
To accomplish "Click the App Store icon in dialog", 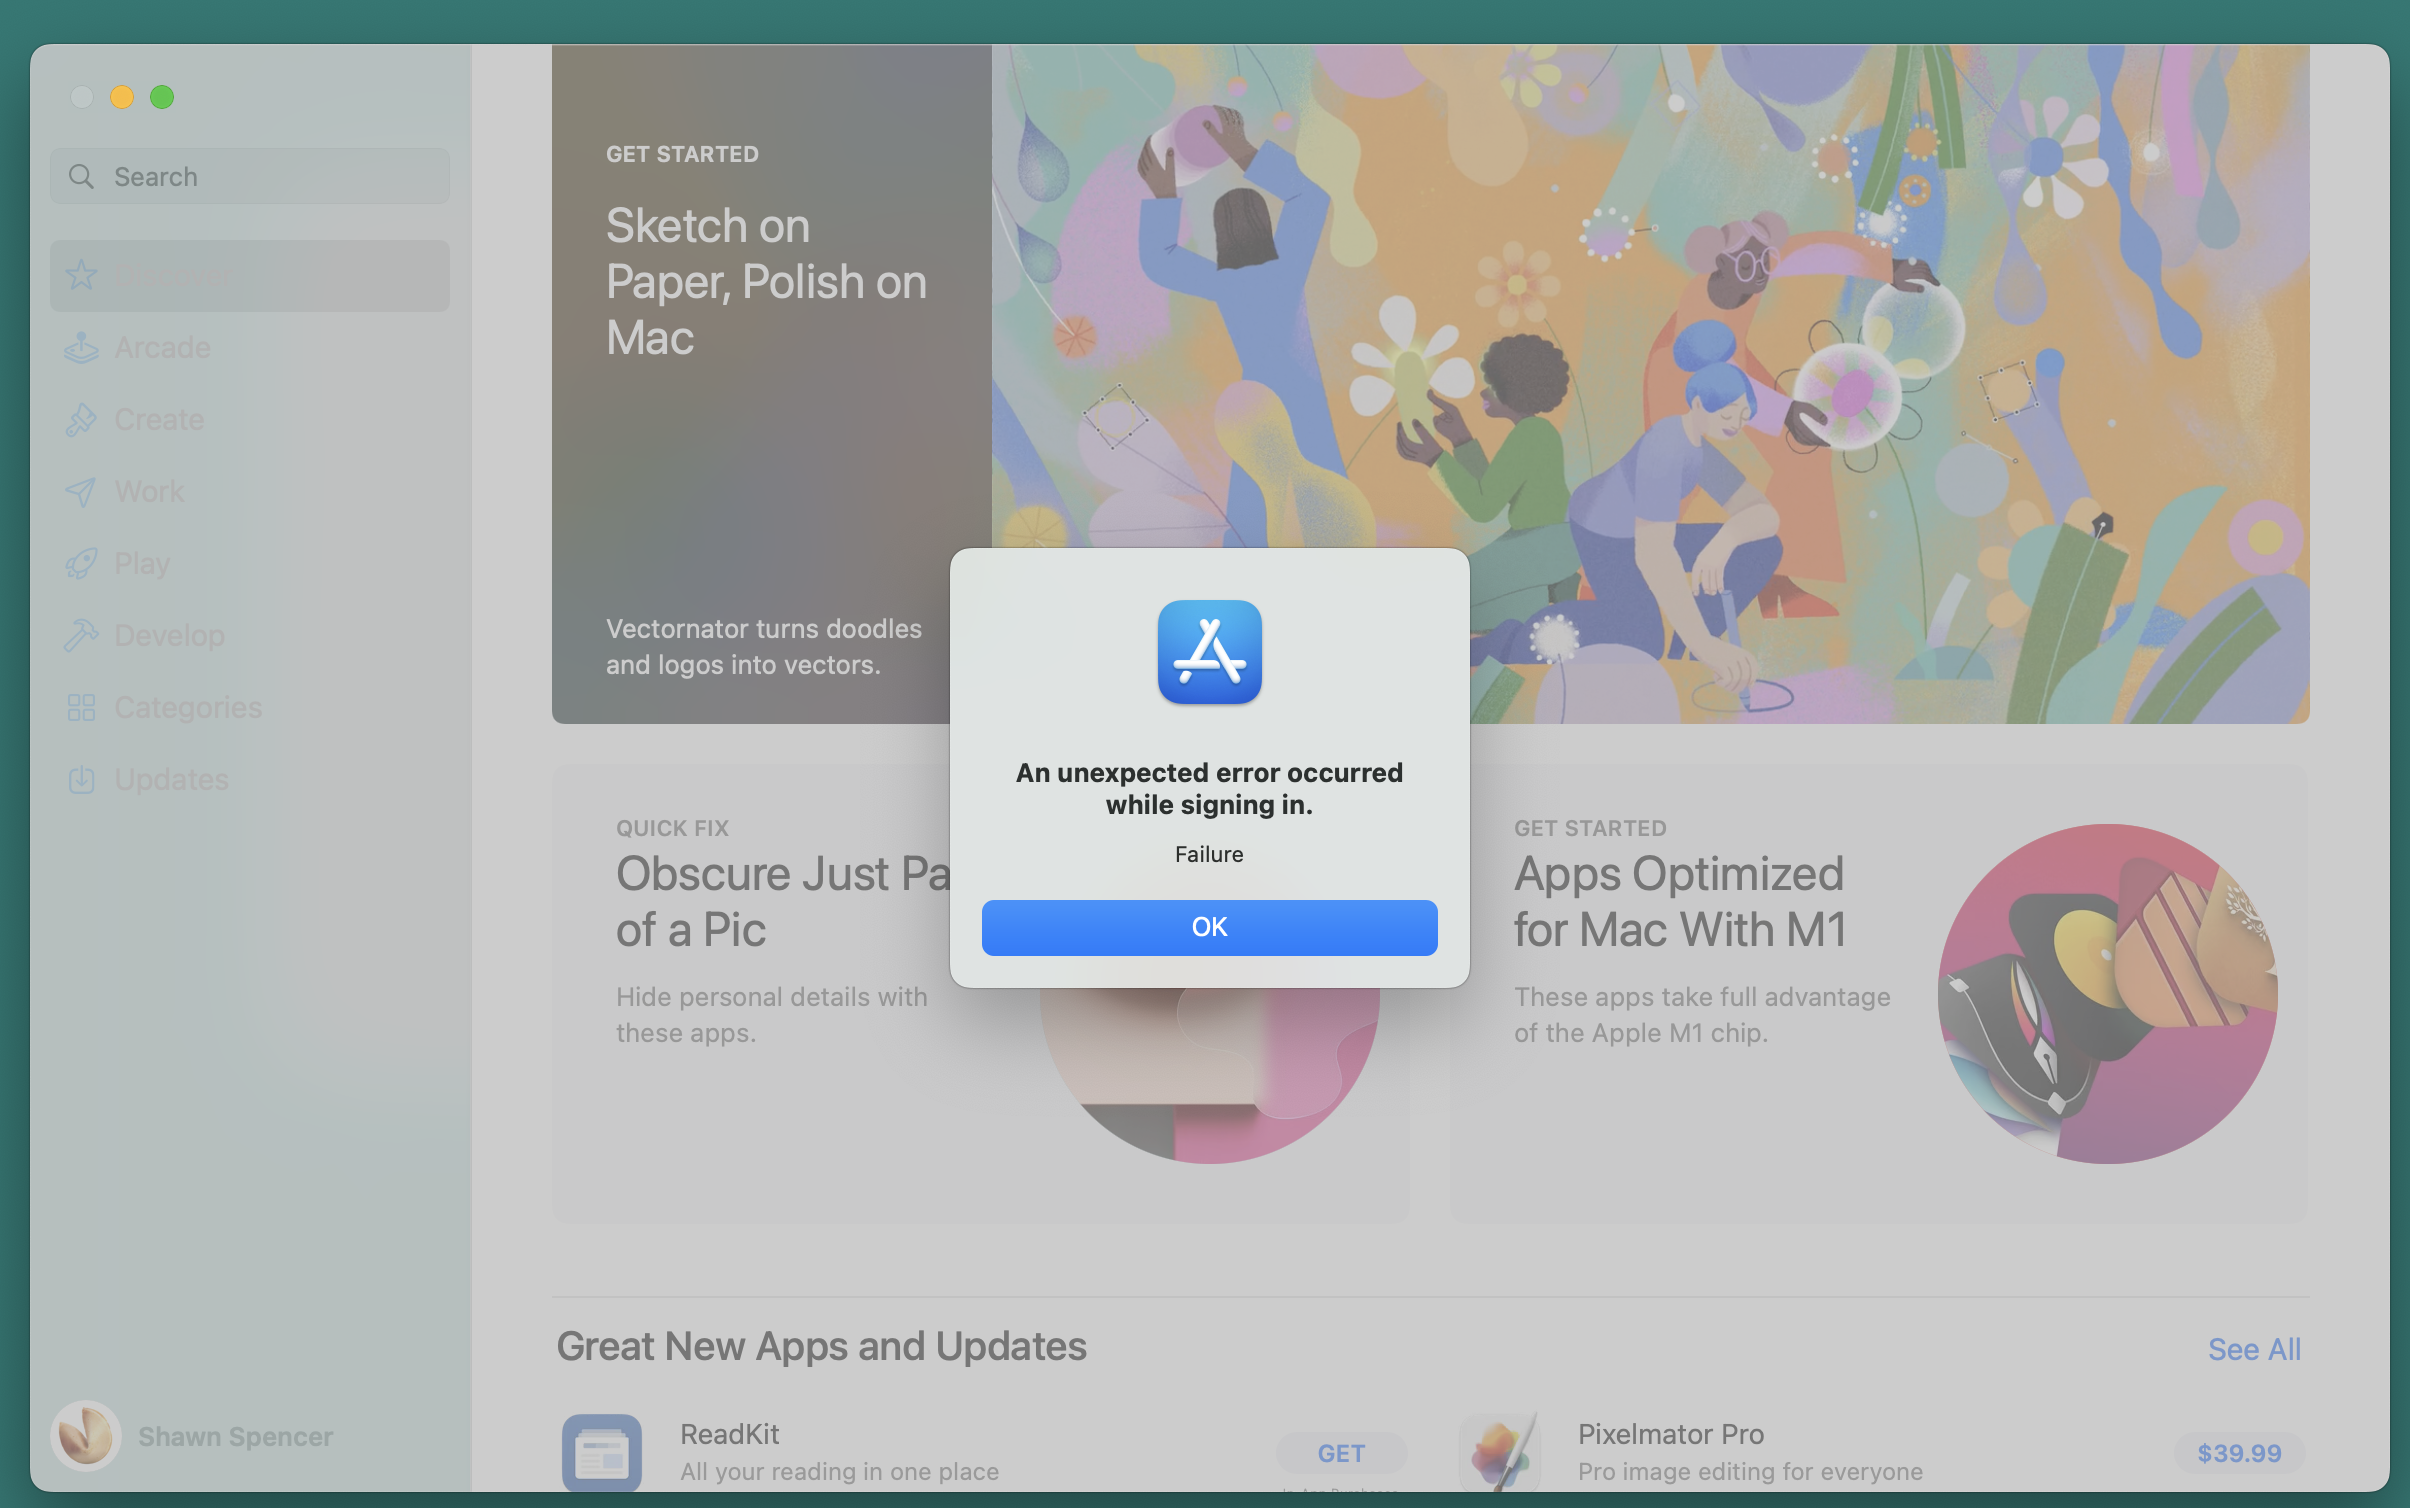I will click(x=1209, y=652).
